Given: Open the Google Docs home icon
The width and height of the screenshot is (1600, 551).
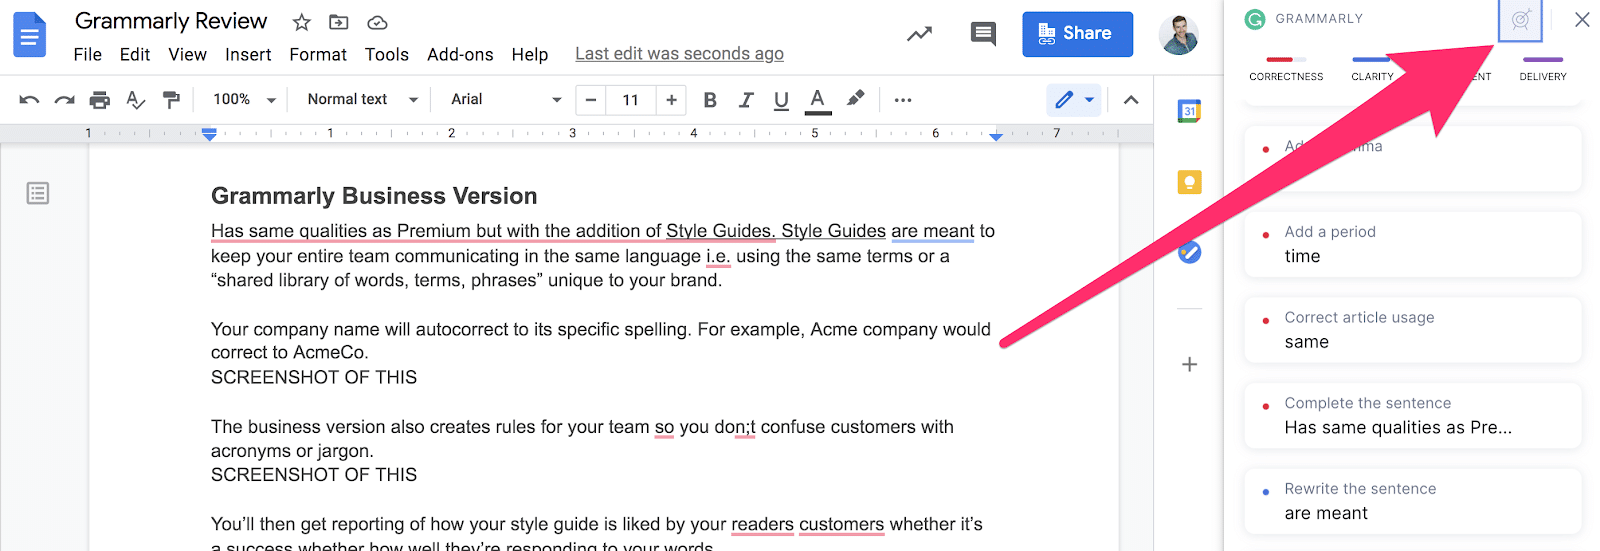Looking at the screenshot, I should tap(29, 35).
